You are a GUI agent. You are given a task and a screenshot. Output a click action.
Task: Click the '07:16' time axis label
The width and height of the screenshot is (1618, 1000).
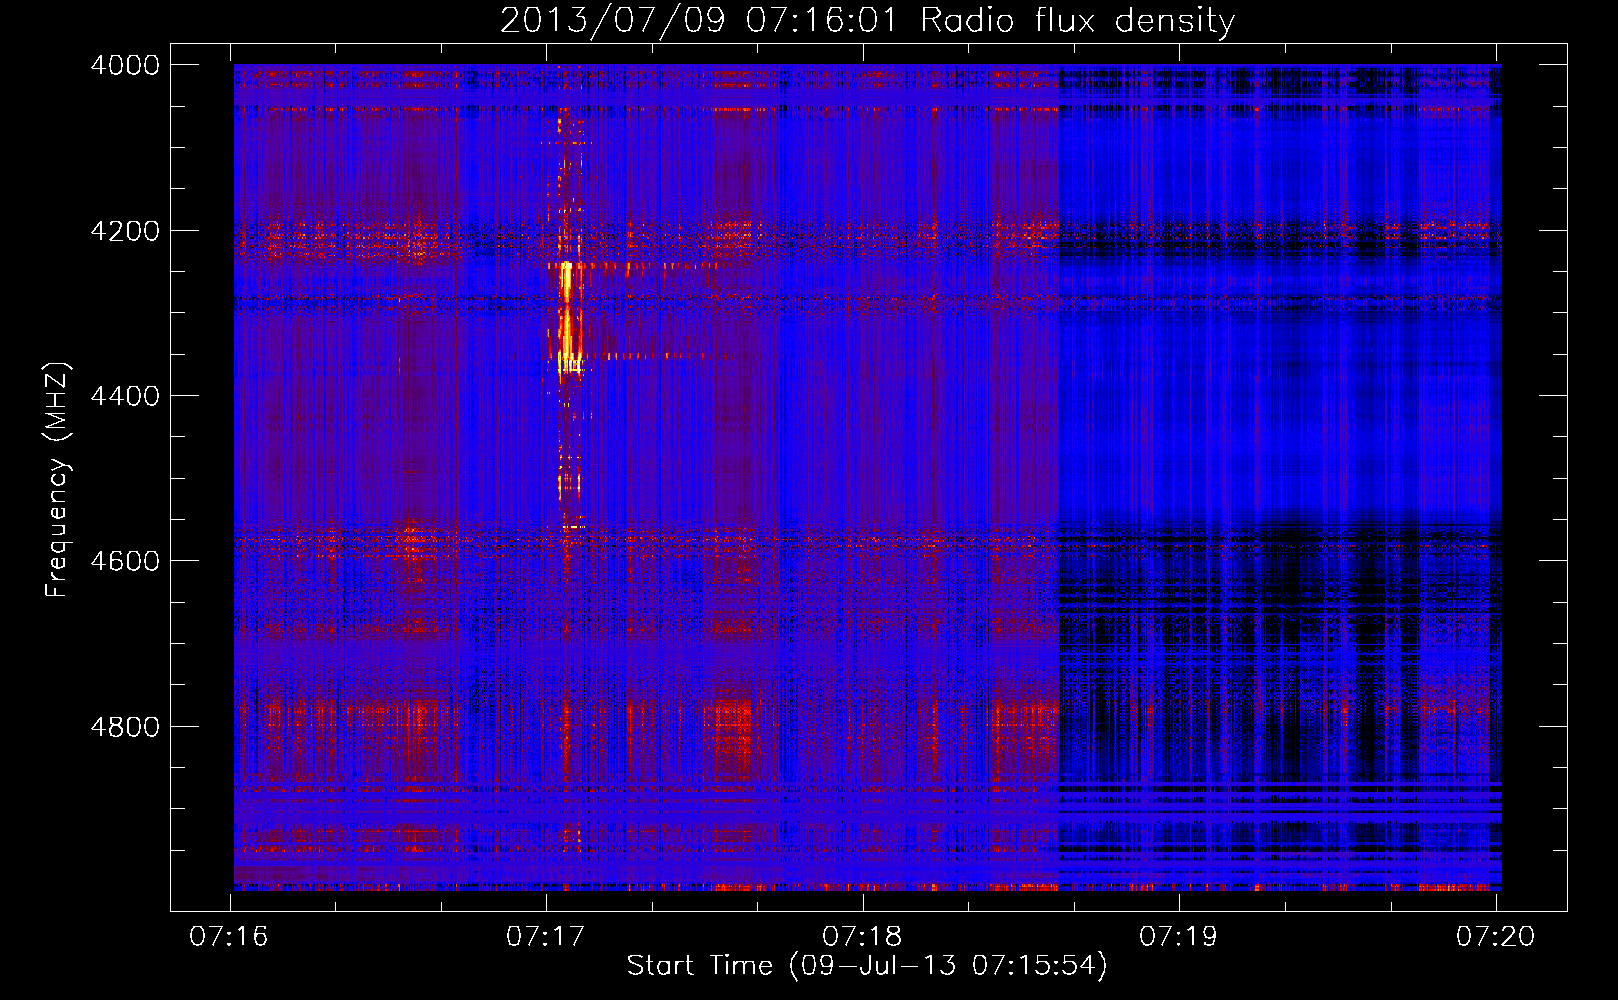[x=229, y=936]
